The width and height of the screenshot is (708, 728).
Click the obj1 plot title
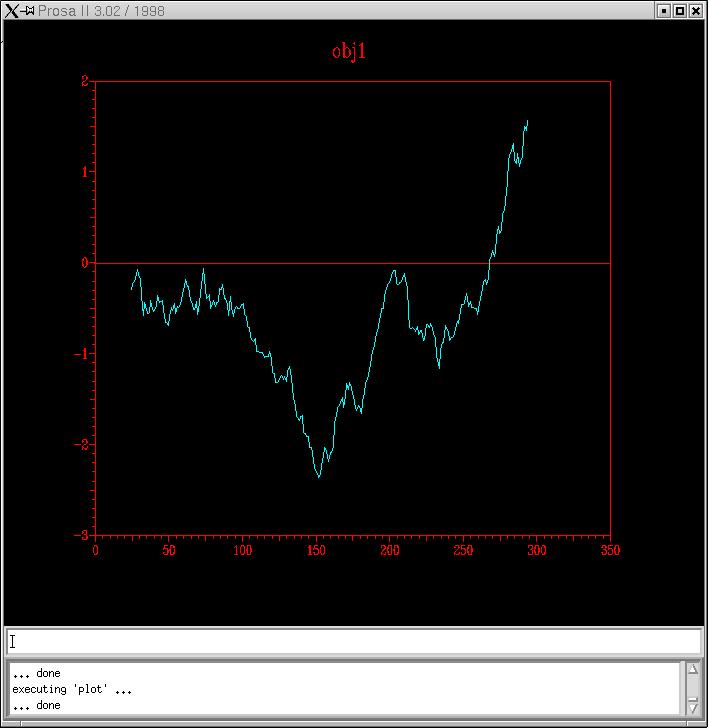pos(349,51)
